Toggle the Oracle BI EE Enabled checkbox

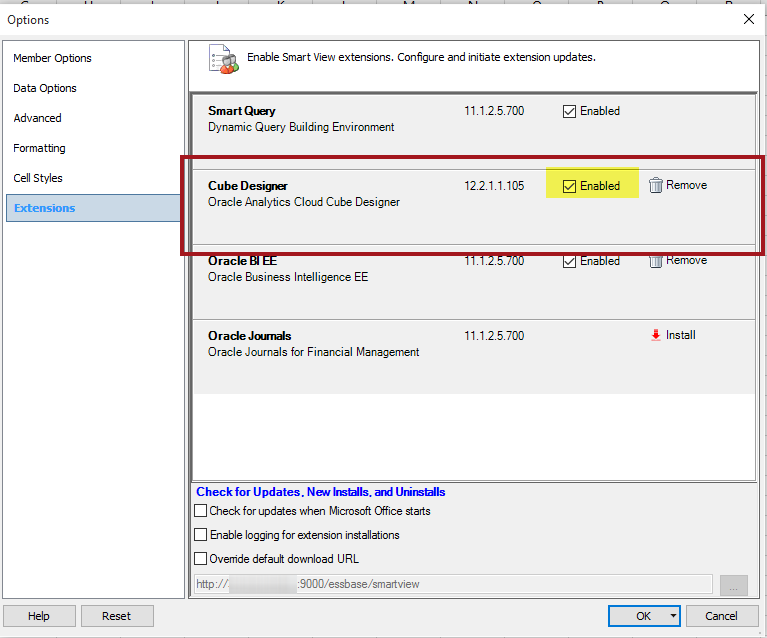coord(569,261)
